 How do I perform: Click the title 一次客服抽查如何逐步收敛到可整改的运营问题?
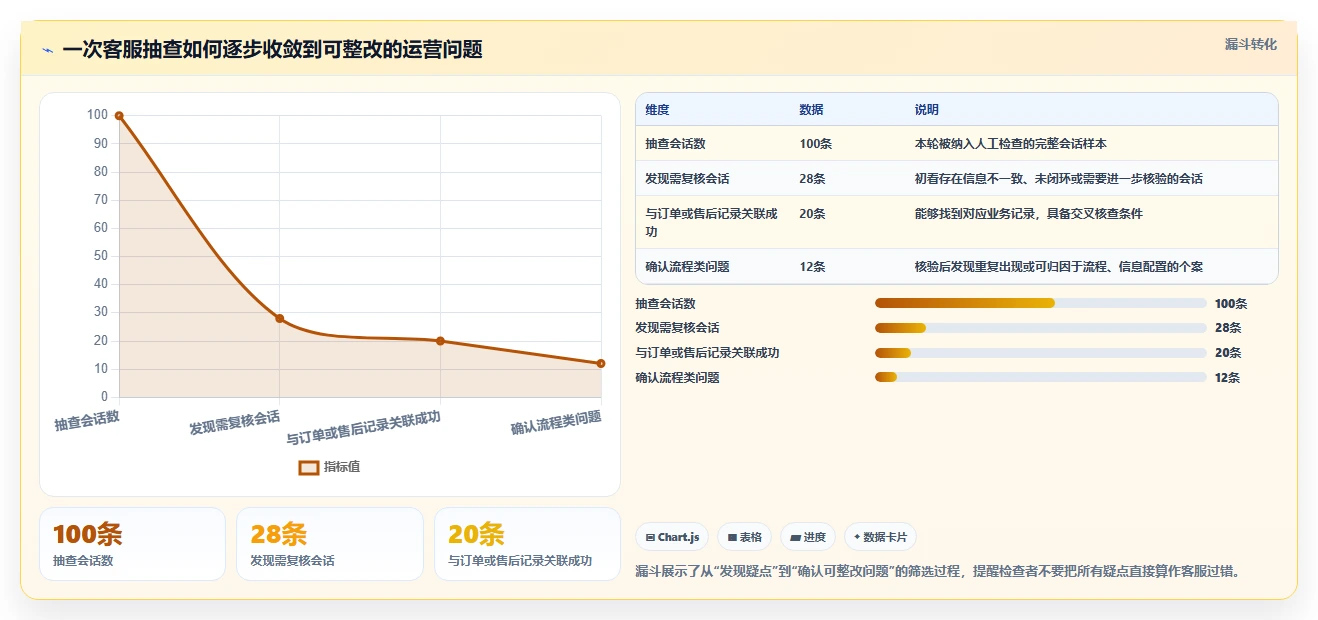[x=272, y=50]
